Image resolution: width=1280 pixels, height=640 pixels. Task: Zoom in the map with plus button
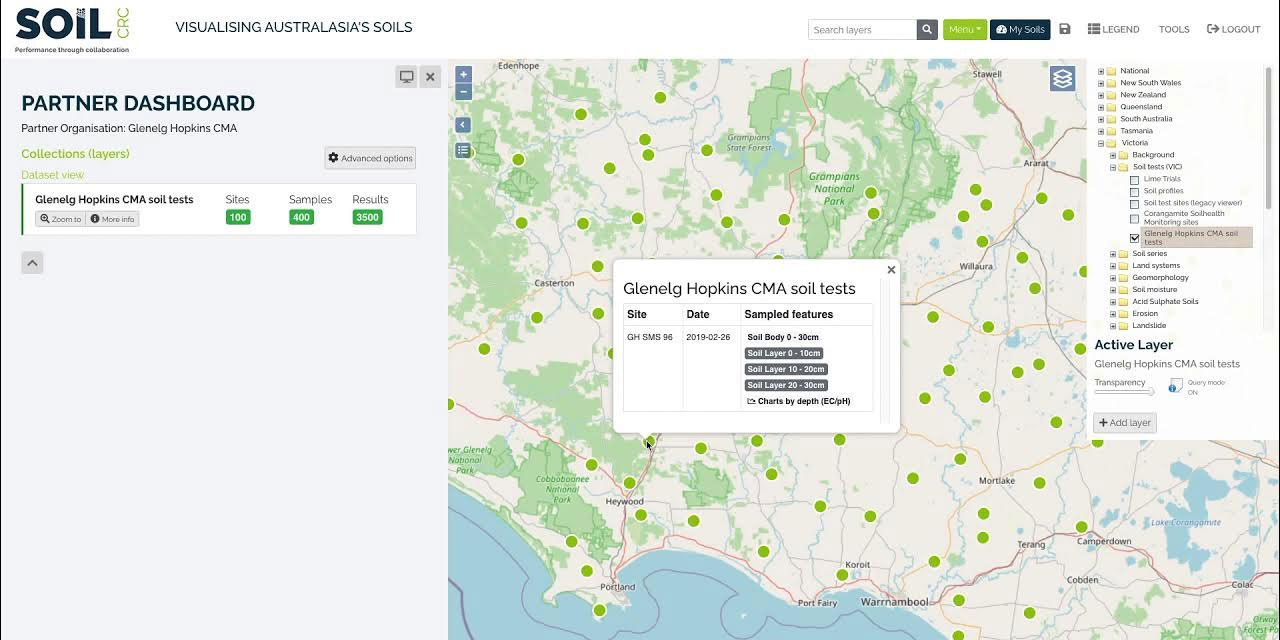click(463, 74)
